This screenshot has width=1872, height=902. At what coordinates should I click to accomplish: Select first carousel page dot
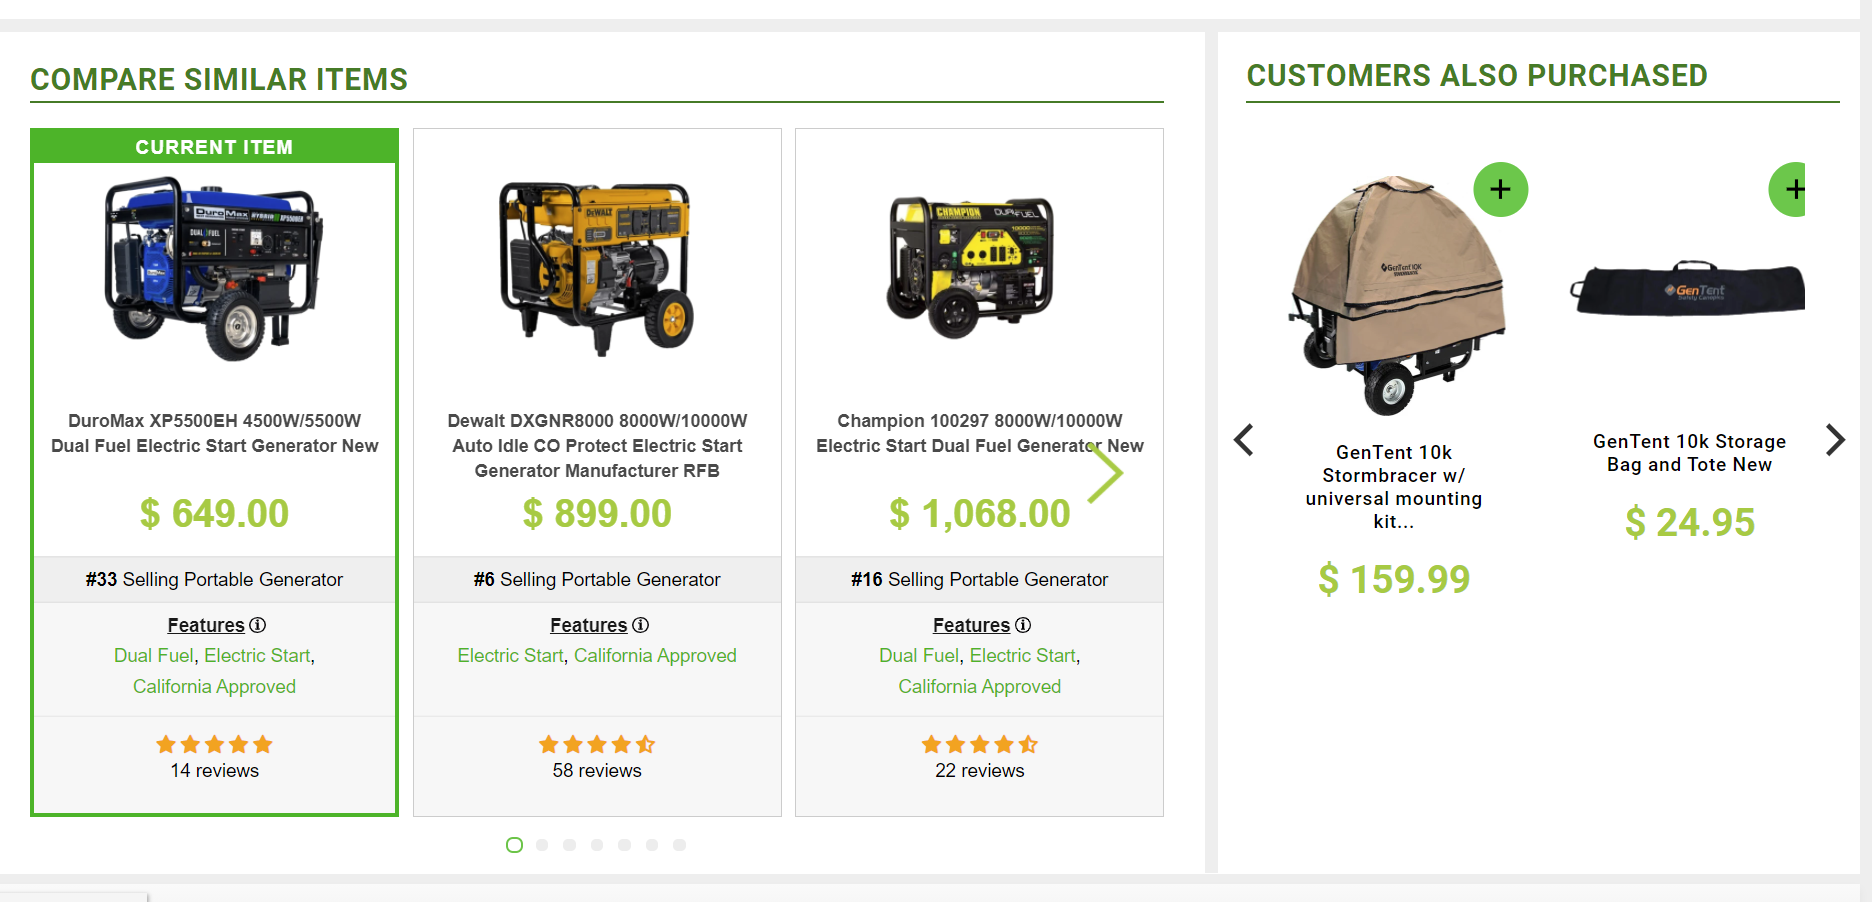coord(514,845)
